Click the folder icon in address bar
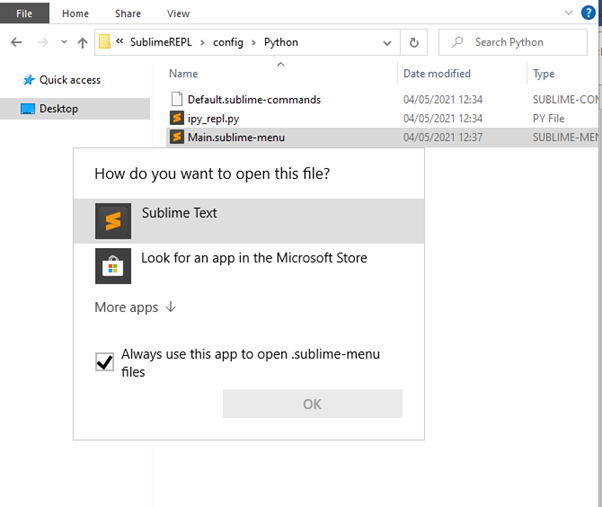The height and width of the screenshot is (507, 602). (104, 42)
